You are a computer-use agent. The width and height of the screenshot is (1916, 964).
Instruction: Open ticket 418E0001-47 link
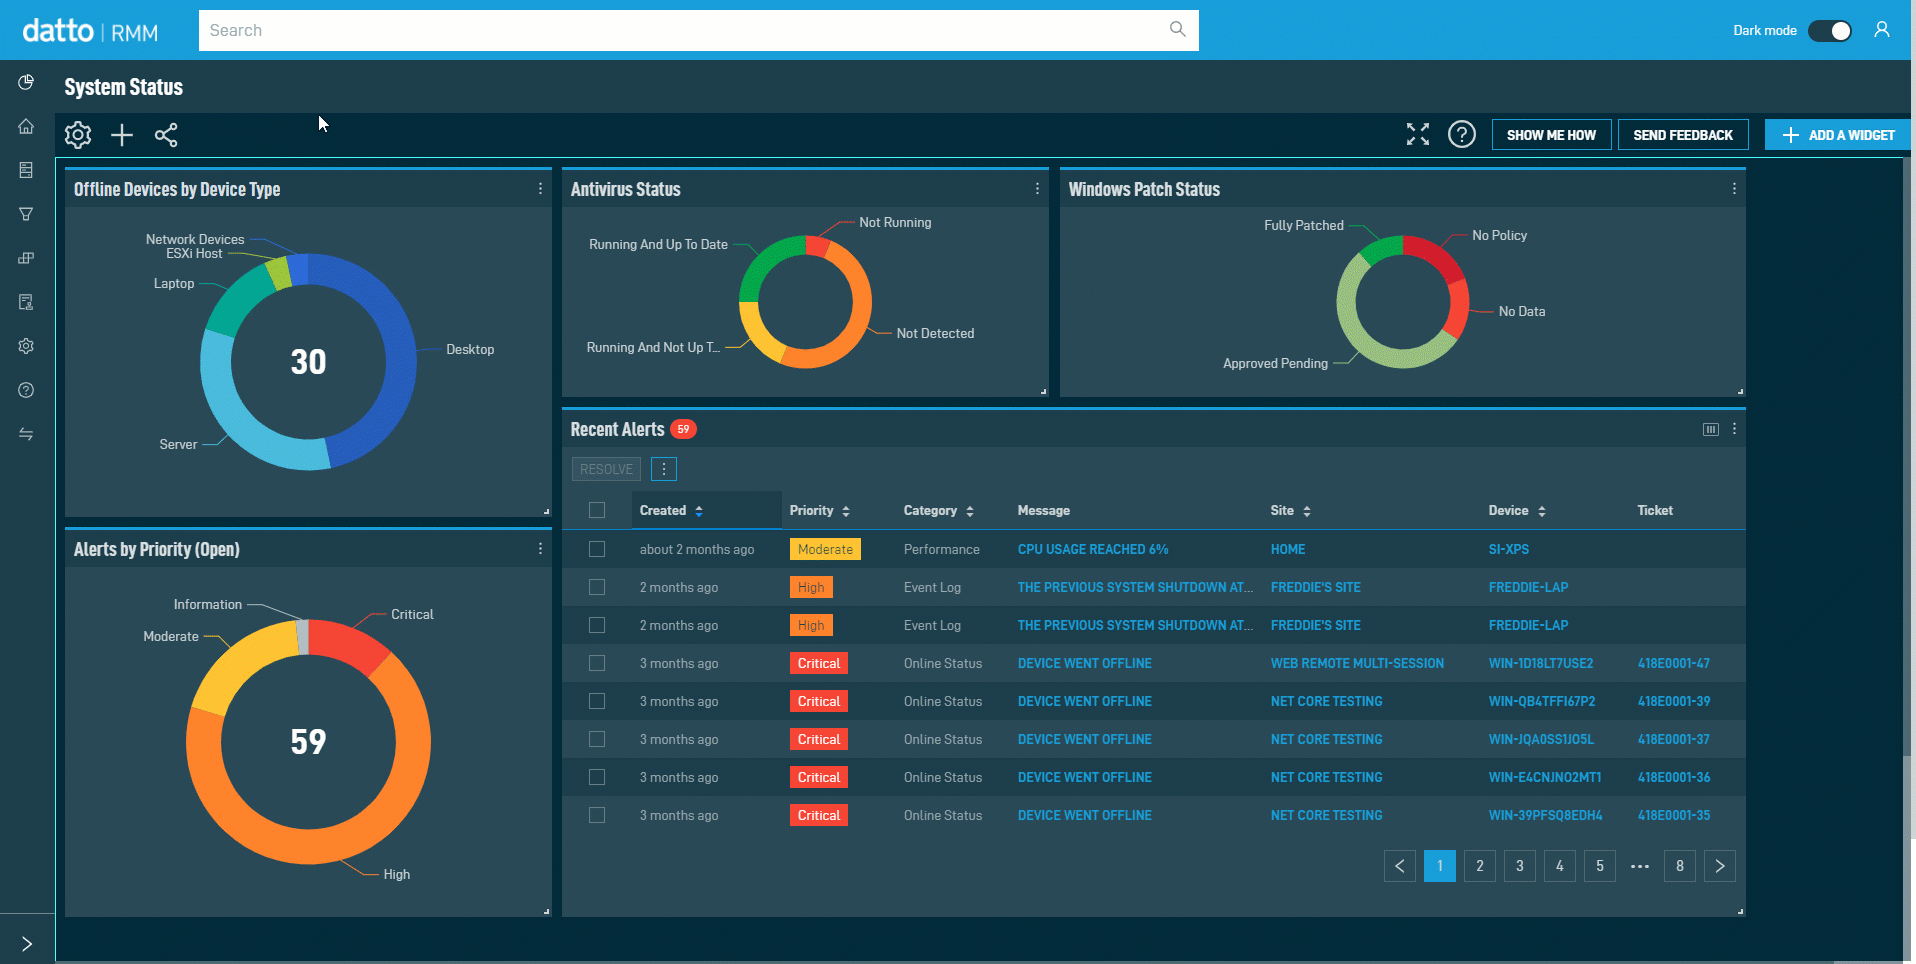[x=1673, y=663]
